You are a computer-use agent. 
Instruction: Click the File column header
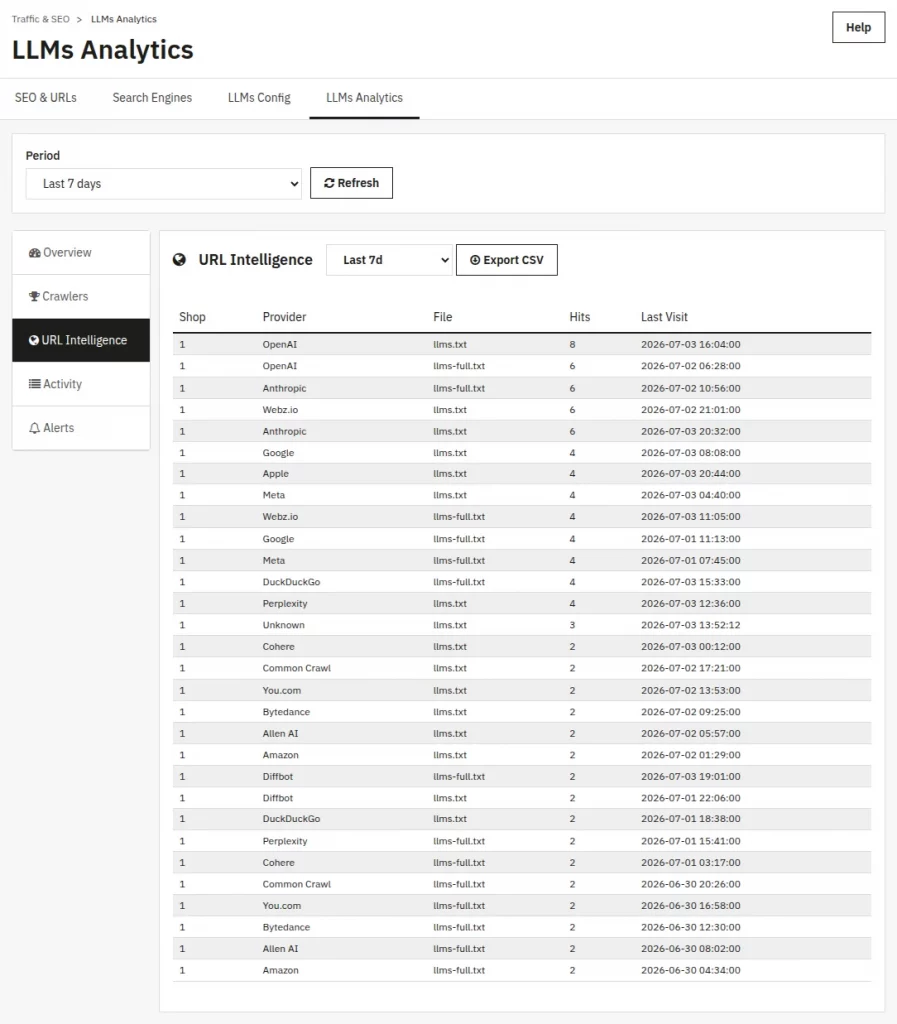pos(443,317)
